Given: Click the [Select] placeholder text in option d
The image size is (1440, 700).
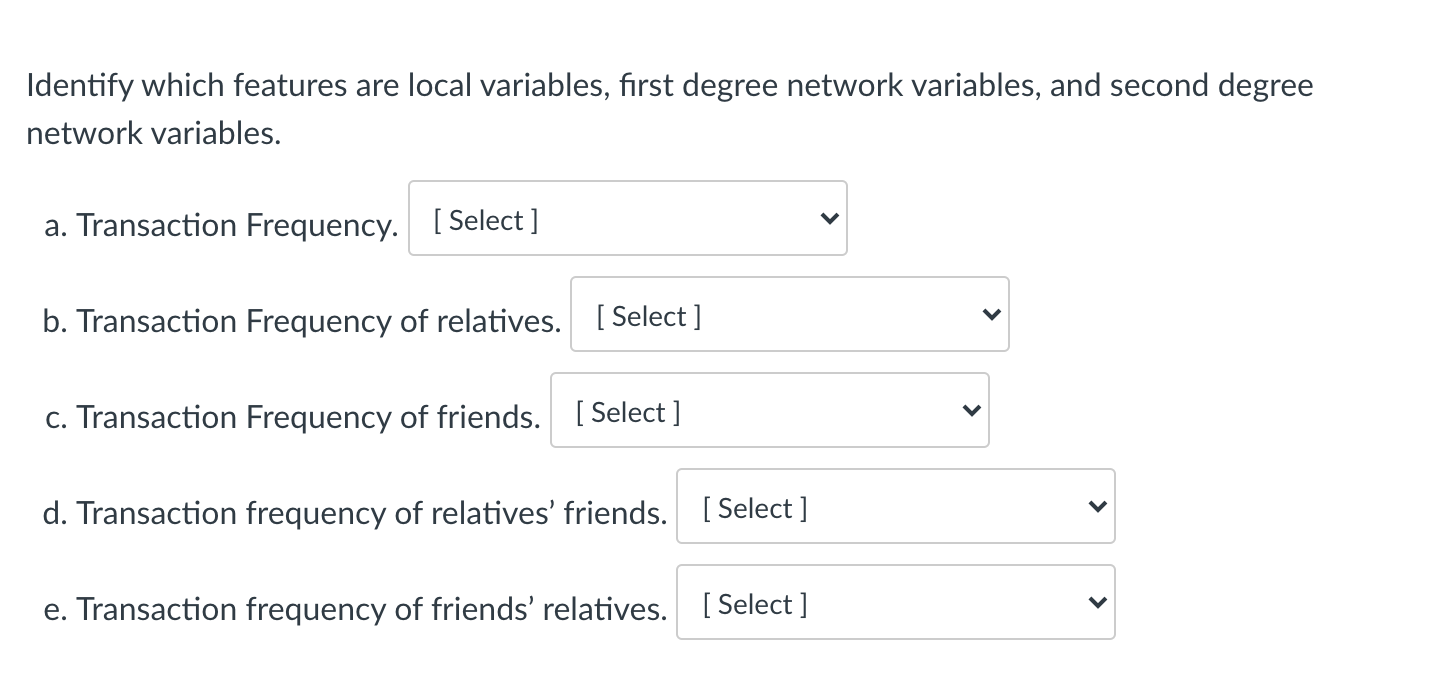Looking at the screenshot, I should [753, 508].
